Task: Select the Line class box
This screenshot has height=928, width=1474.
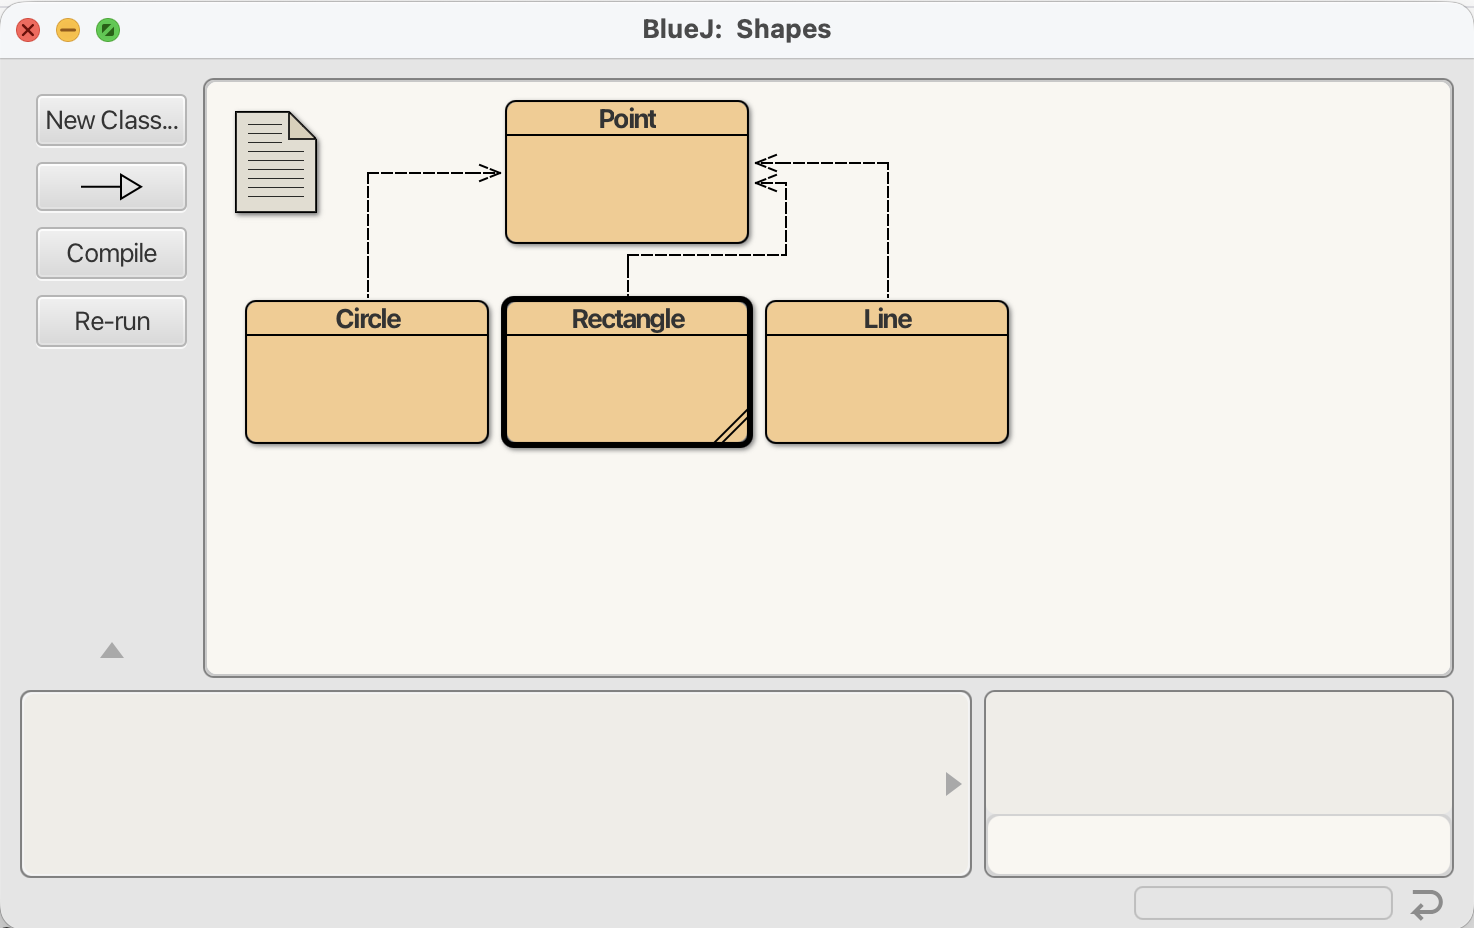Action: pyautogui.click(x=887, y=387)
